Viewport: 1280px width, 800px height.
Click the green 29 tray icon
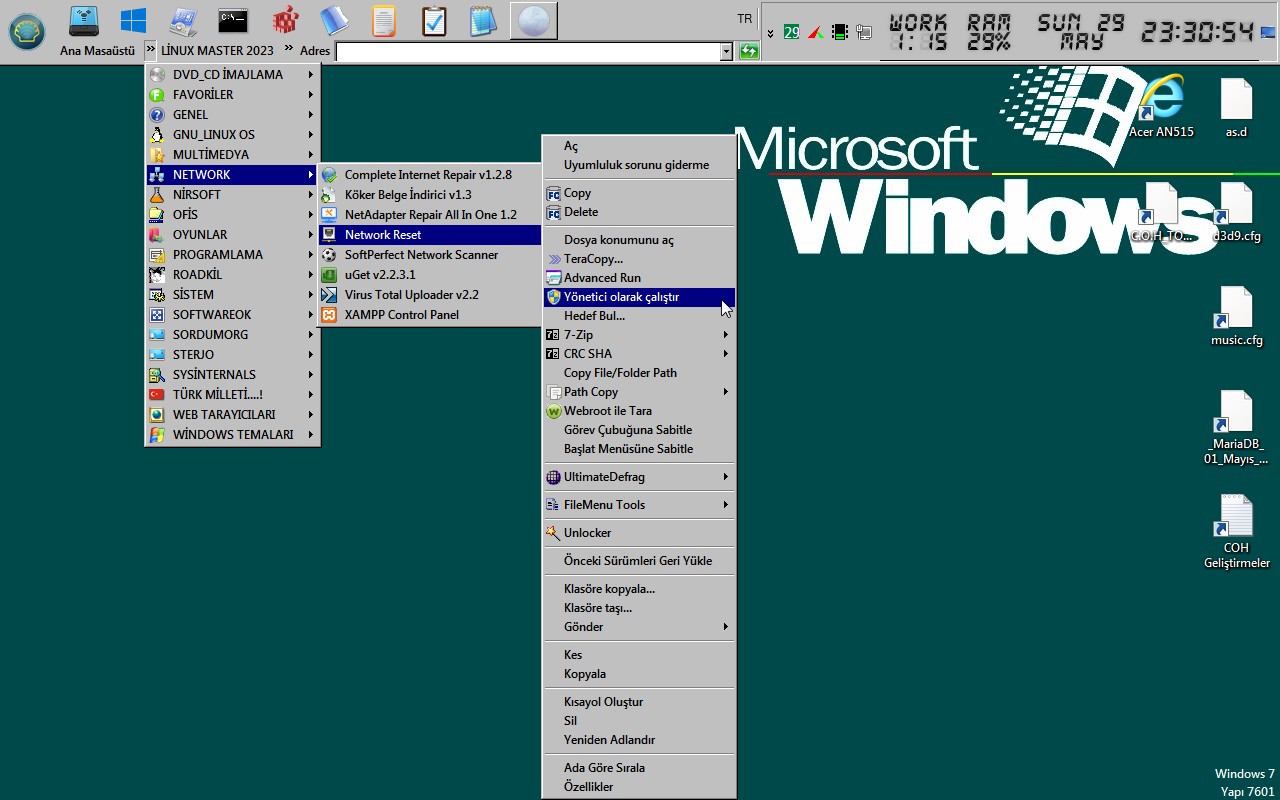pyautogui.click(x=791, y=32)
